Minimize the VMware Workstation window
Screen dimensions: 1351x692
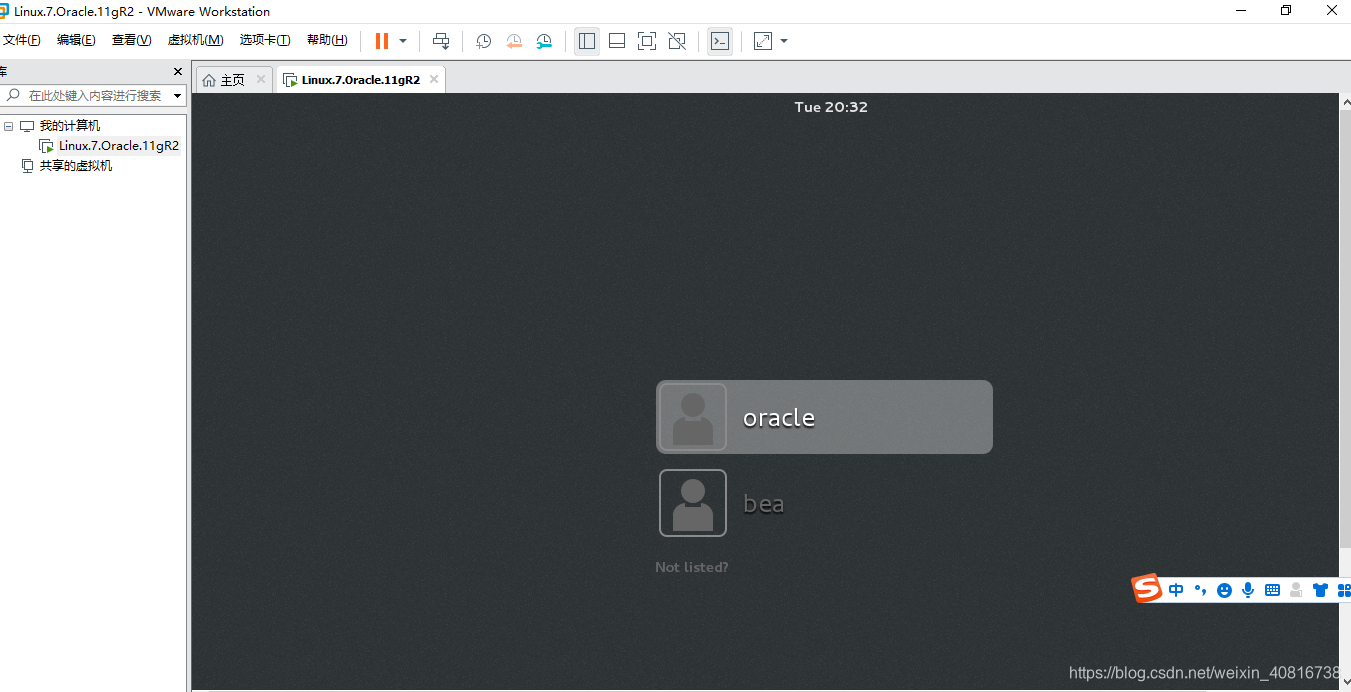1240,11
